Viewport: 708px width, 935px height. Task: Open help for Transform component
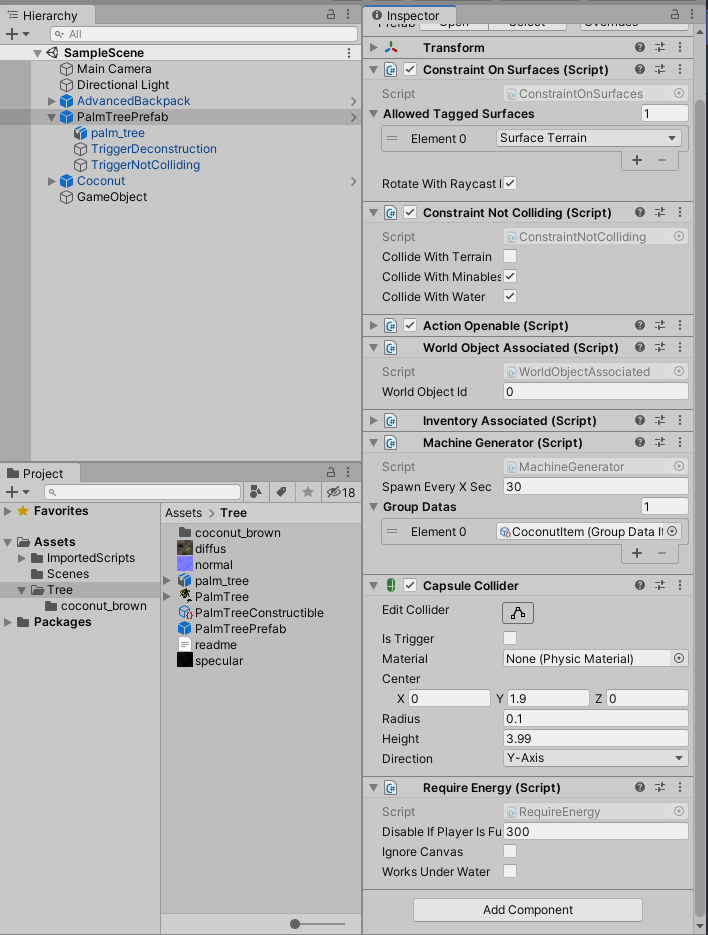point(639,47)
